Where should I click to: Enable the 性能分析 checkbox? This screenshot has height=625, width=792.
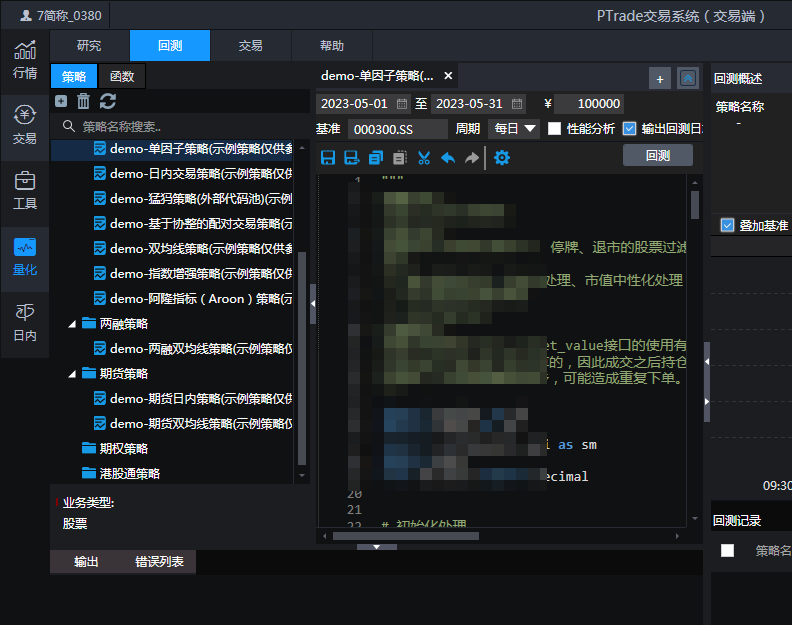click(x=555, y=129)
